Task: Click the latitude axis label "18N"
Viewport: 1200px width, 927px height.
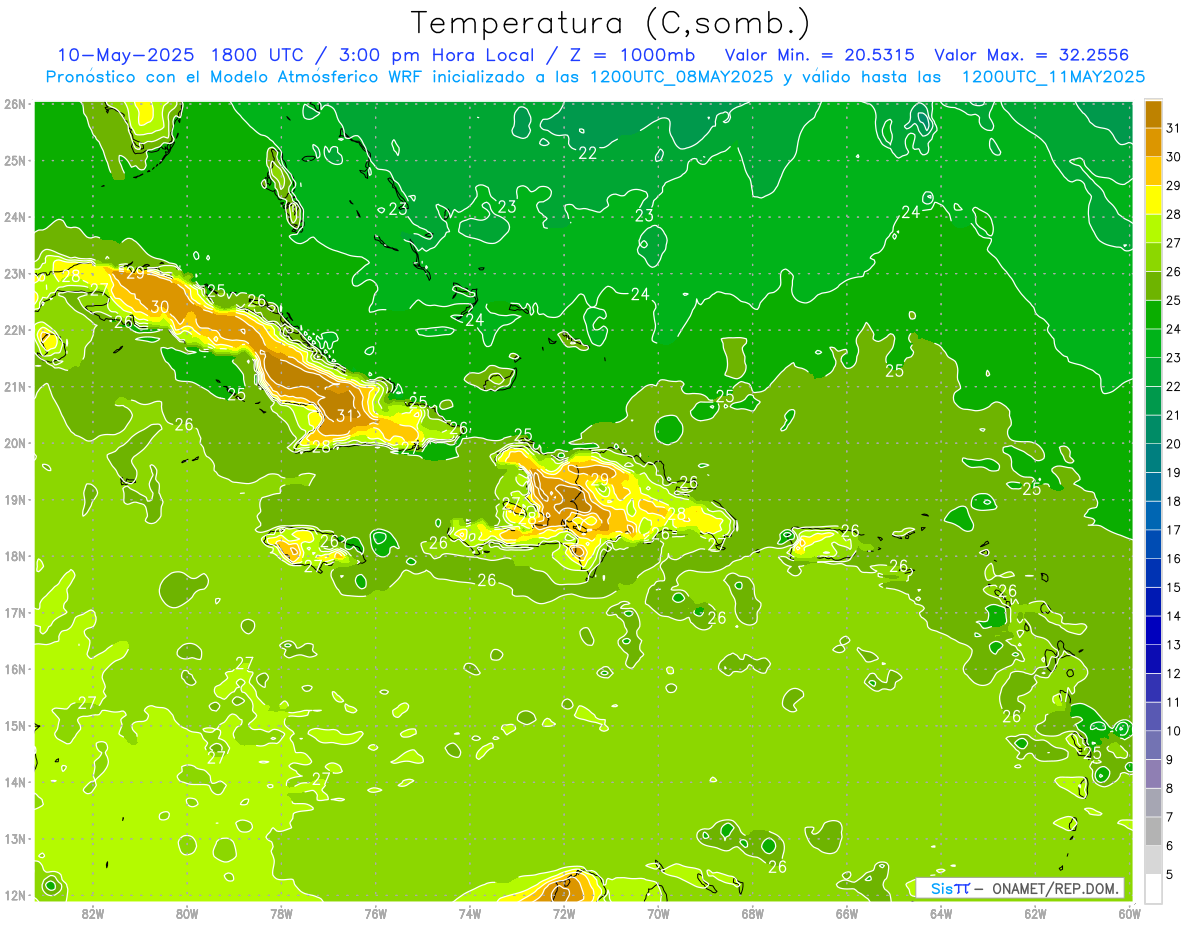Action: coord(16,556)
